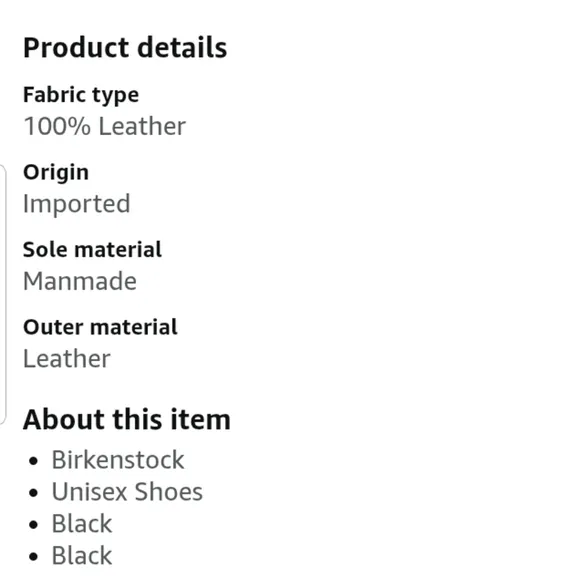Image resolution: width=579 pixels, height=580 pixels.
Task: Click the bullet marker of last Black
Action: click(33, 556)
